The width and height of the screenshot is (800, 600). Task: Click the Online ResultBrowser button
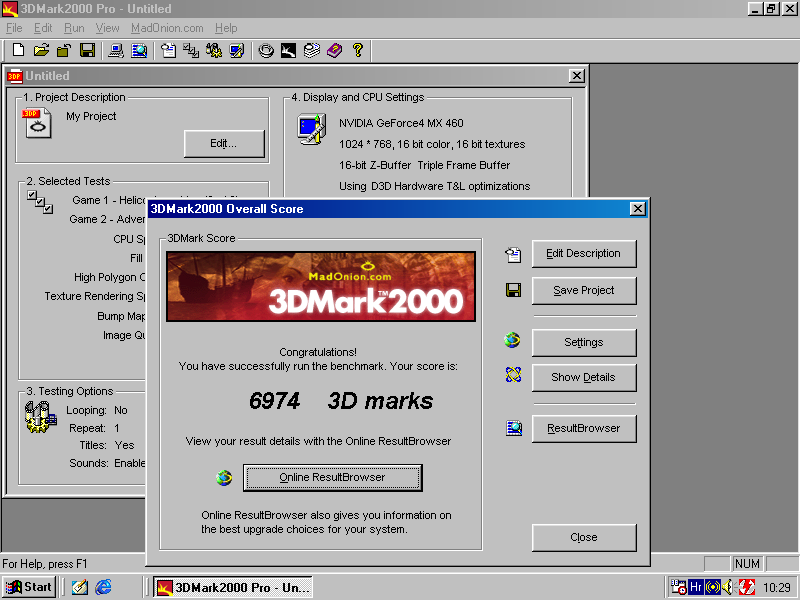coord(333,478)
